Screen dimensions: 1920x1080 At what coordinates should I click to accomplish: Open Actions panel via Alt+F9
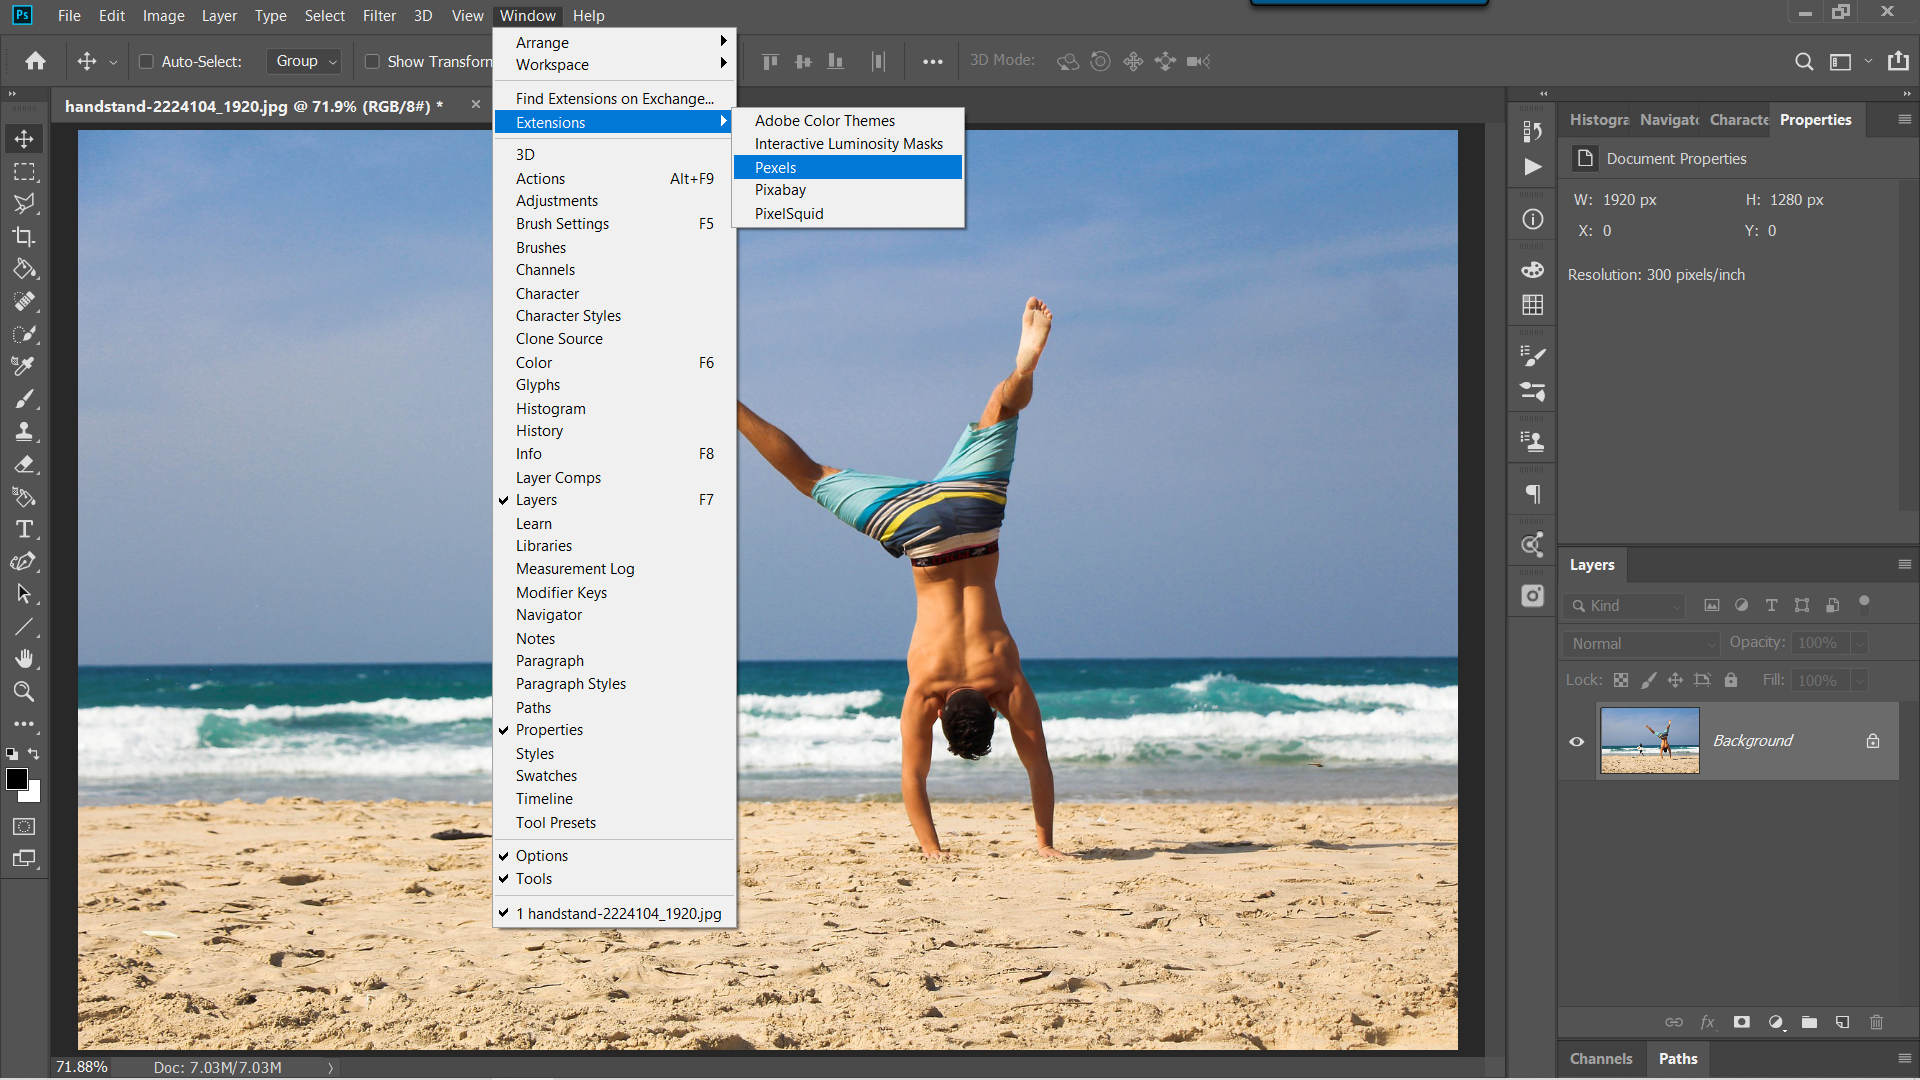click(539, 178)
